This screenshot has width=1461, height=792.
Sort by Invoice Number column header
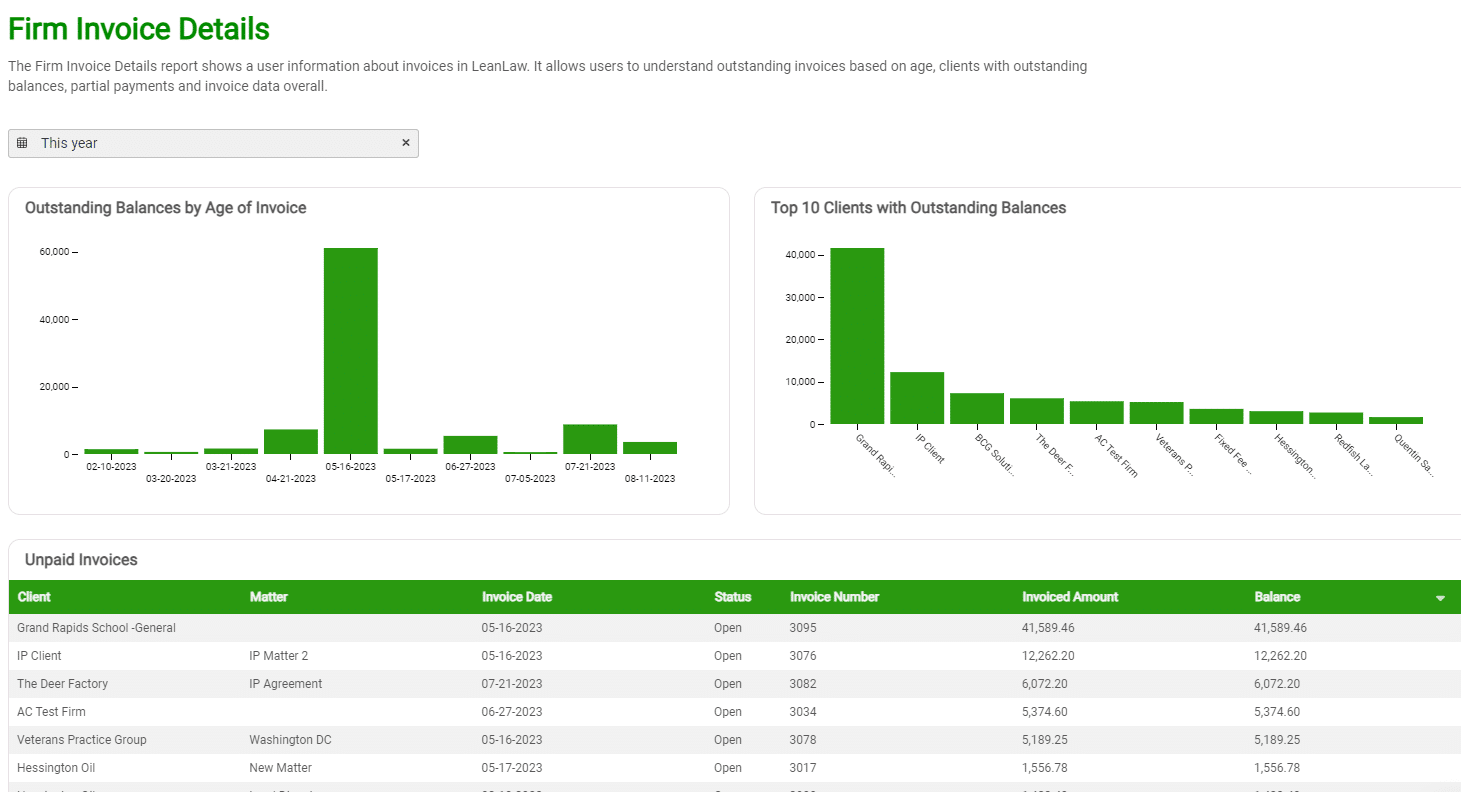click(834, 597)
